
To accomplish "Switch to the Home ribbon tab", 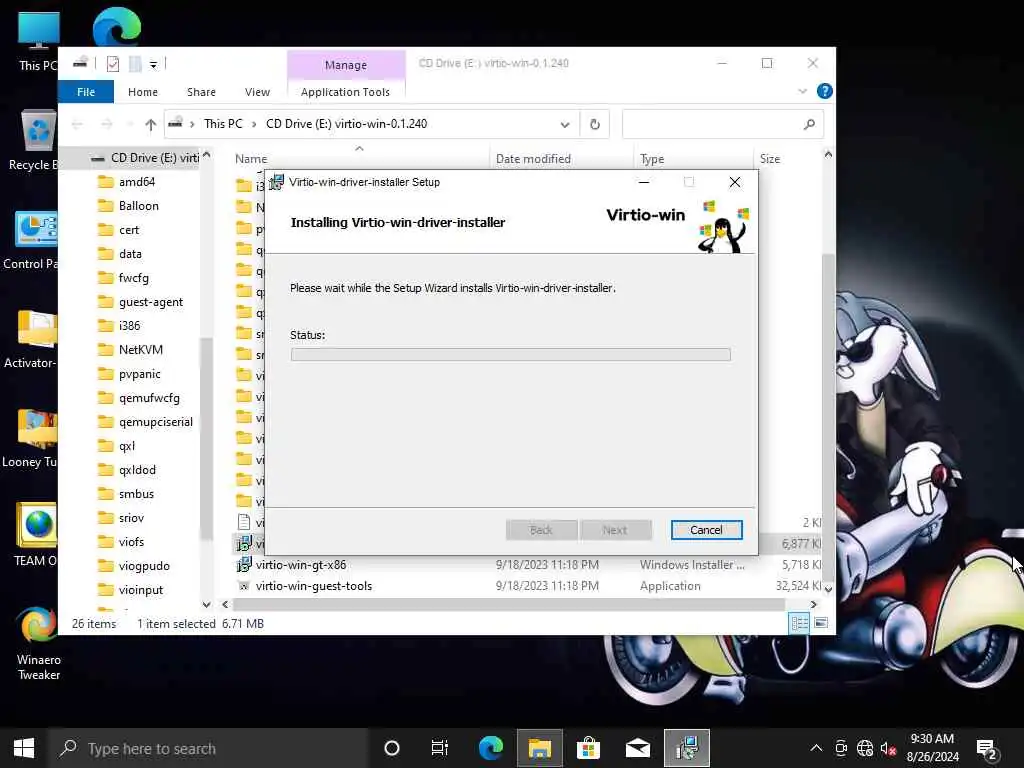I will coord(142,92).
